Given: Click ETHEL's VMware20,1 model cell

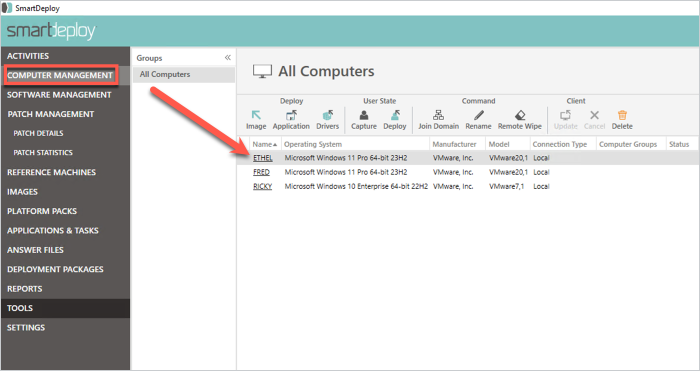Looking at the screenshot, I should [508, 158].
